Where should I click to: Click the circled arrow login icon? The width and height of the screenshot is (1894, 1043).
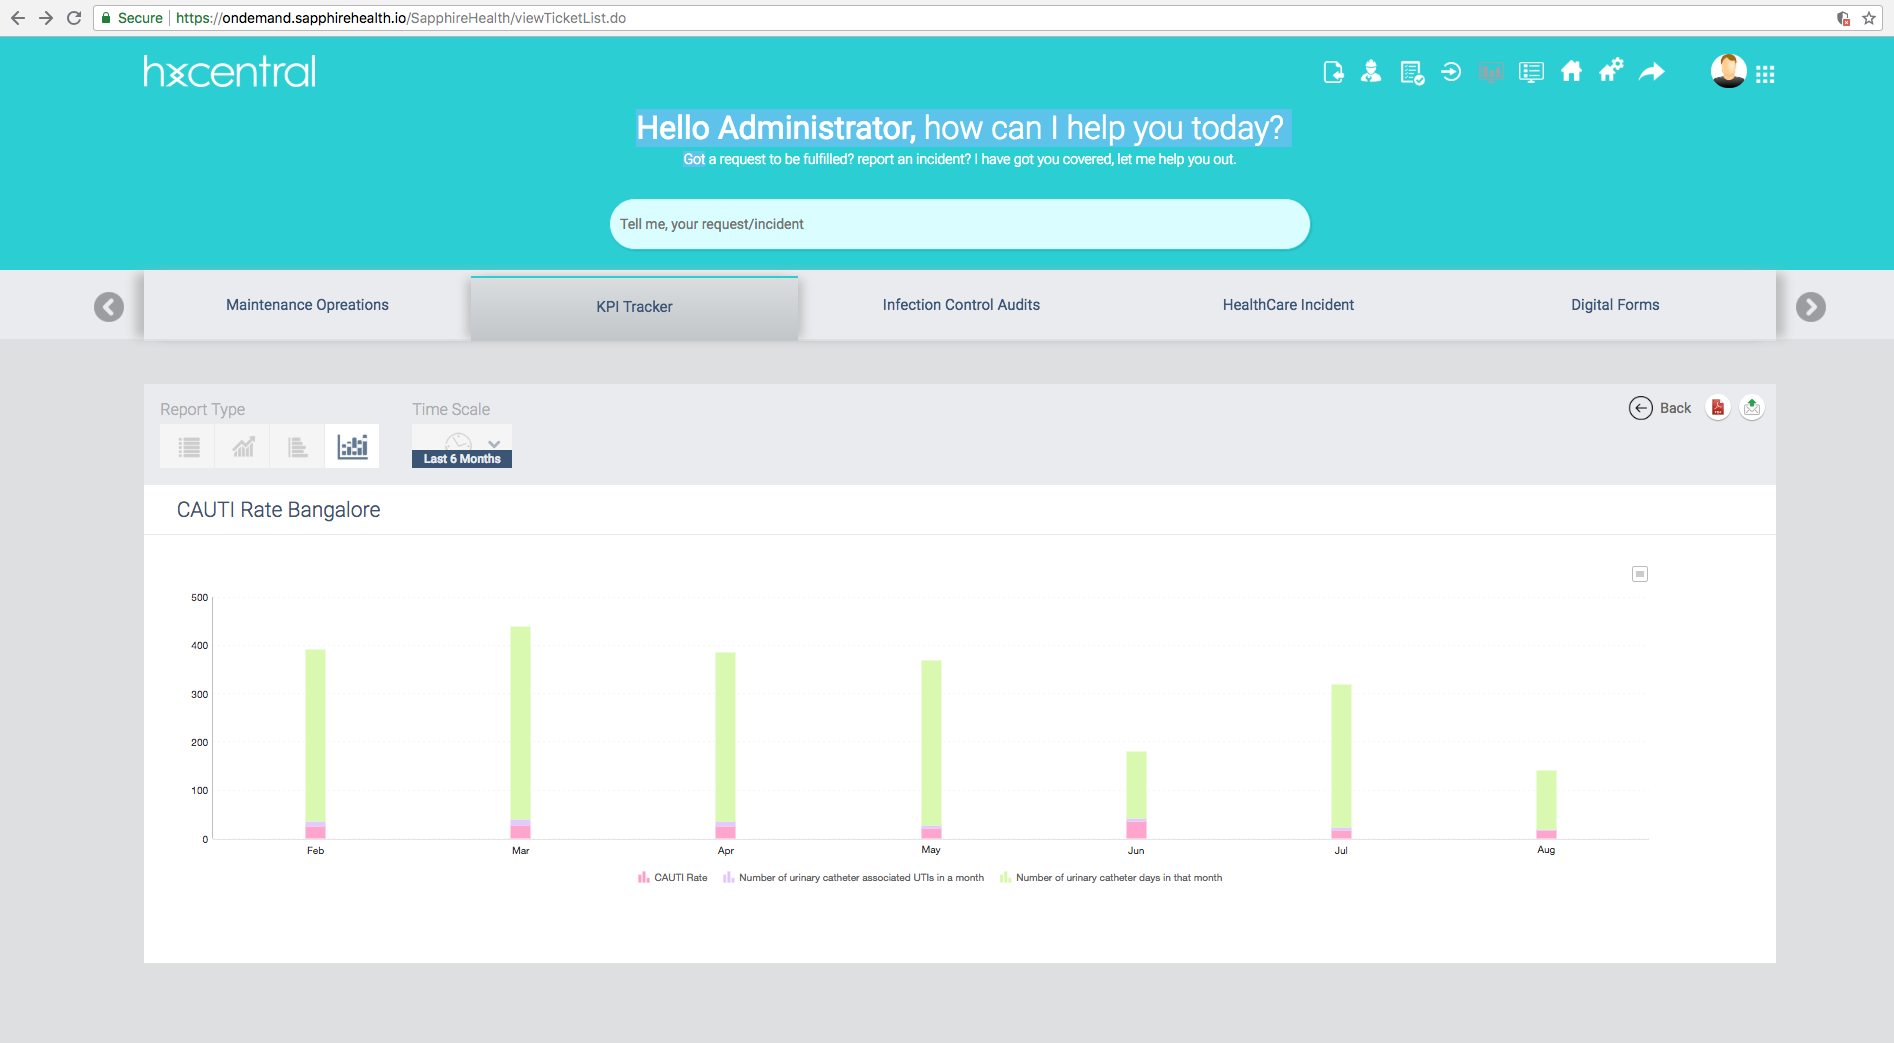pyautogui.click(x=1451, y=72)
